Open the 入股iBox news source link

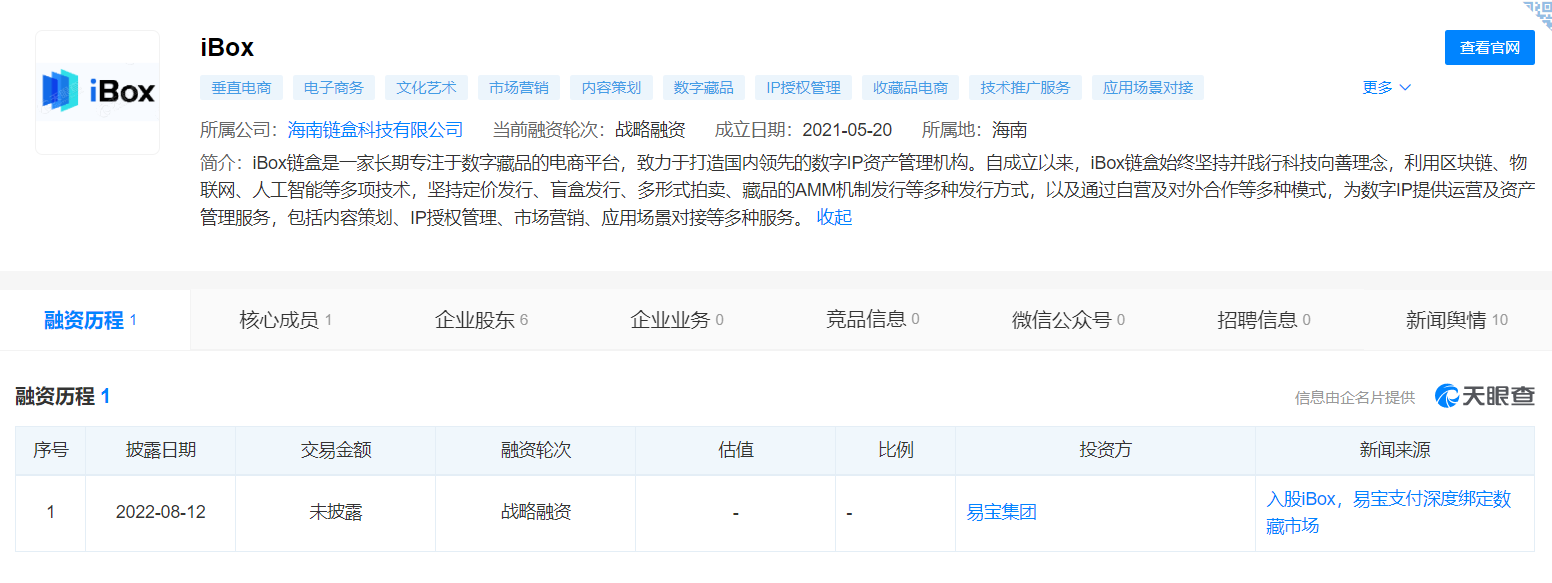[1388, 512]
